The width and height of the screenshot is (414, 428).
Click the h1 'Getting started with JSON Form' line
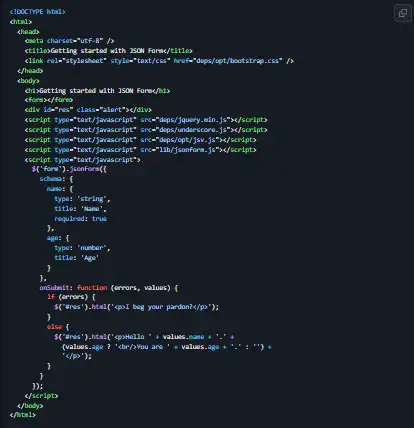97,91
